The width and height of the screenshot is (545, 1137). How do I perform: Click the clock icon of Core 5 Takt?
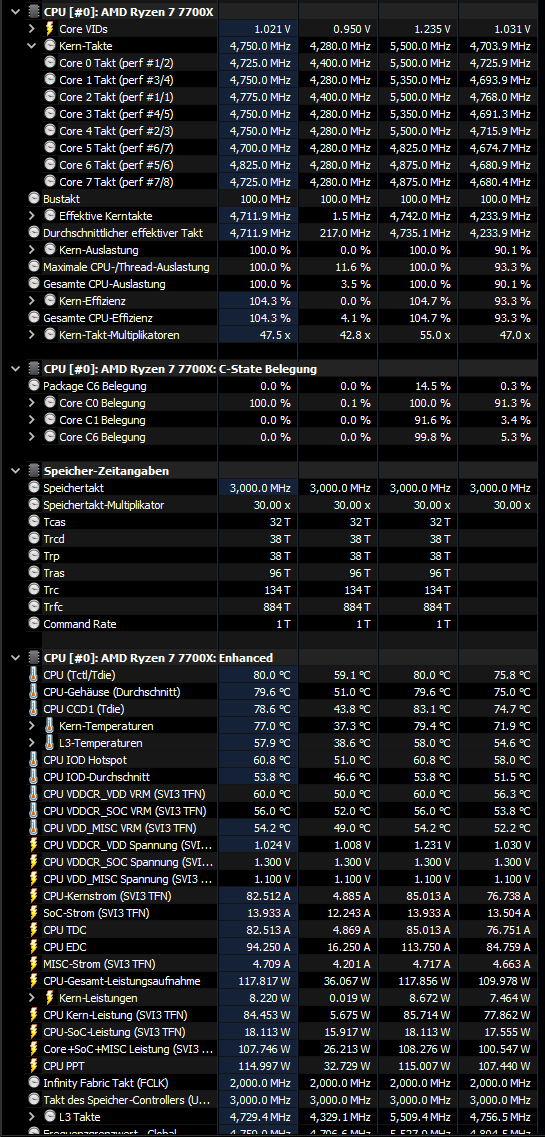coord(49,148)
